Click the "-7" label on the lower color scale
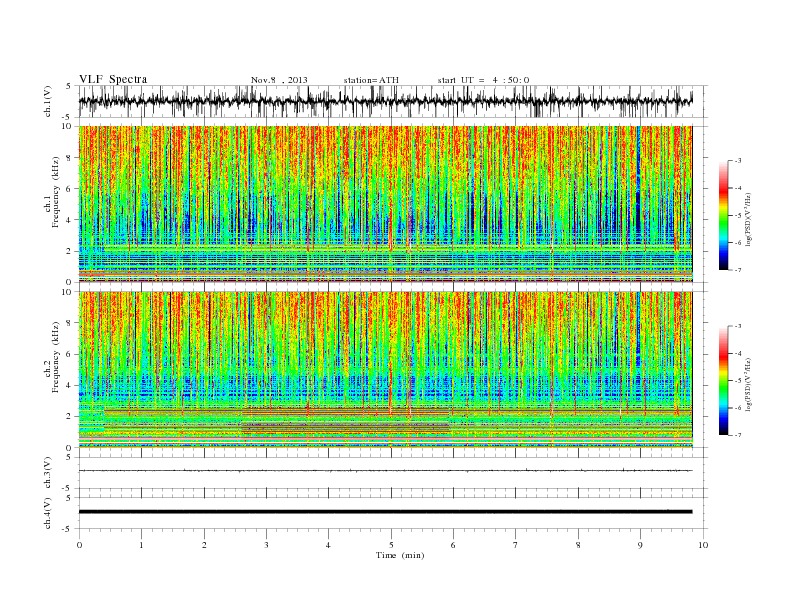This screenshot has width=792, height=612. (738, 435)
